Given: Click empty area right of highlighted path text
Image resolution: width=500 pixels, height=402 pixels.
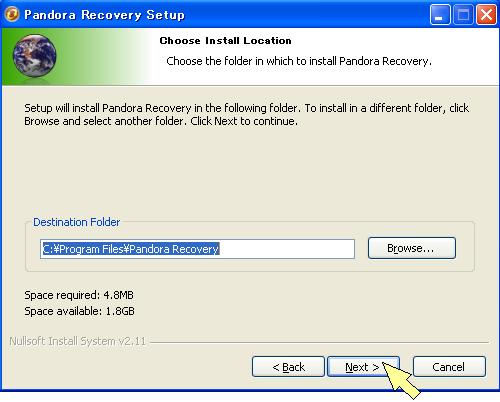Looking at the screenshot, I should (x=287, y=249).
